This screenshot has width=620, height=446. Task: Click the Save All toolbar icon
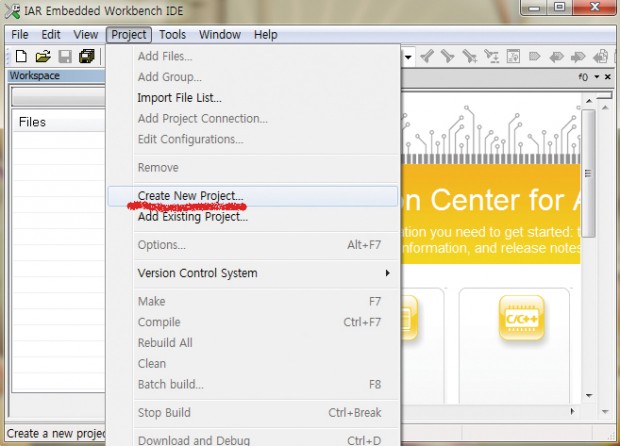87,57
